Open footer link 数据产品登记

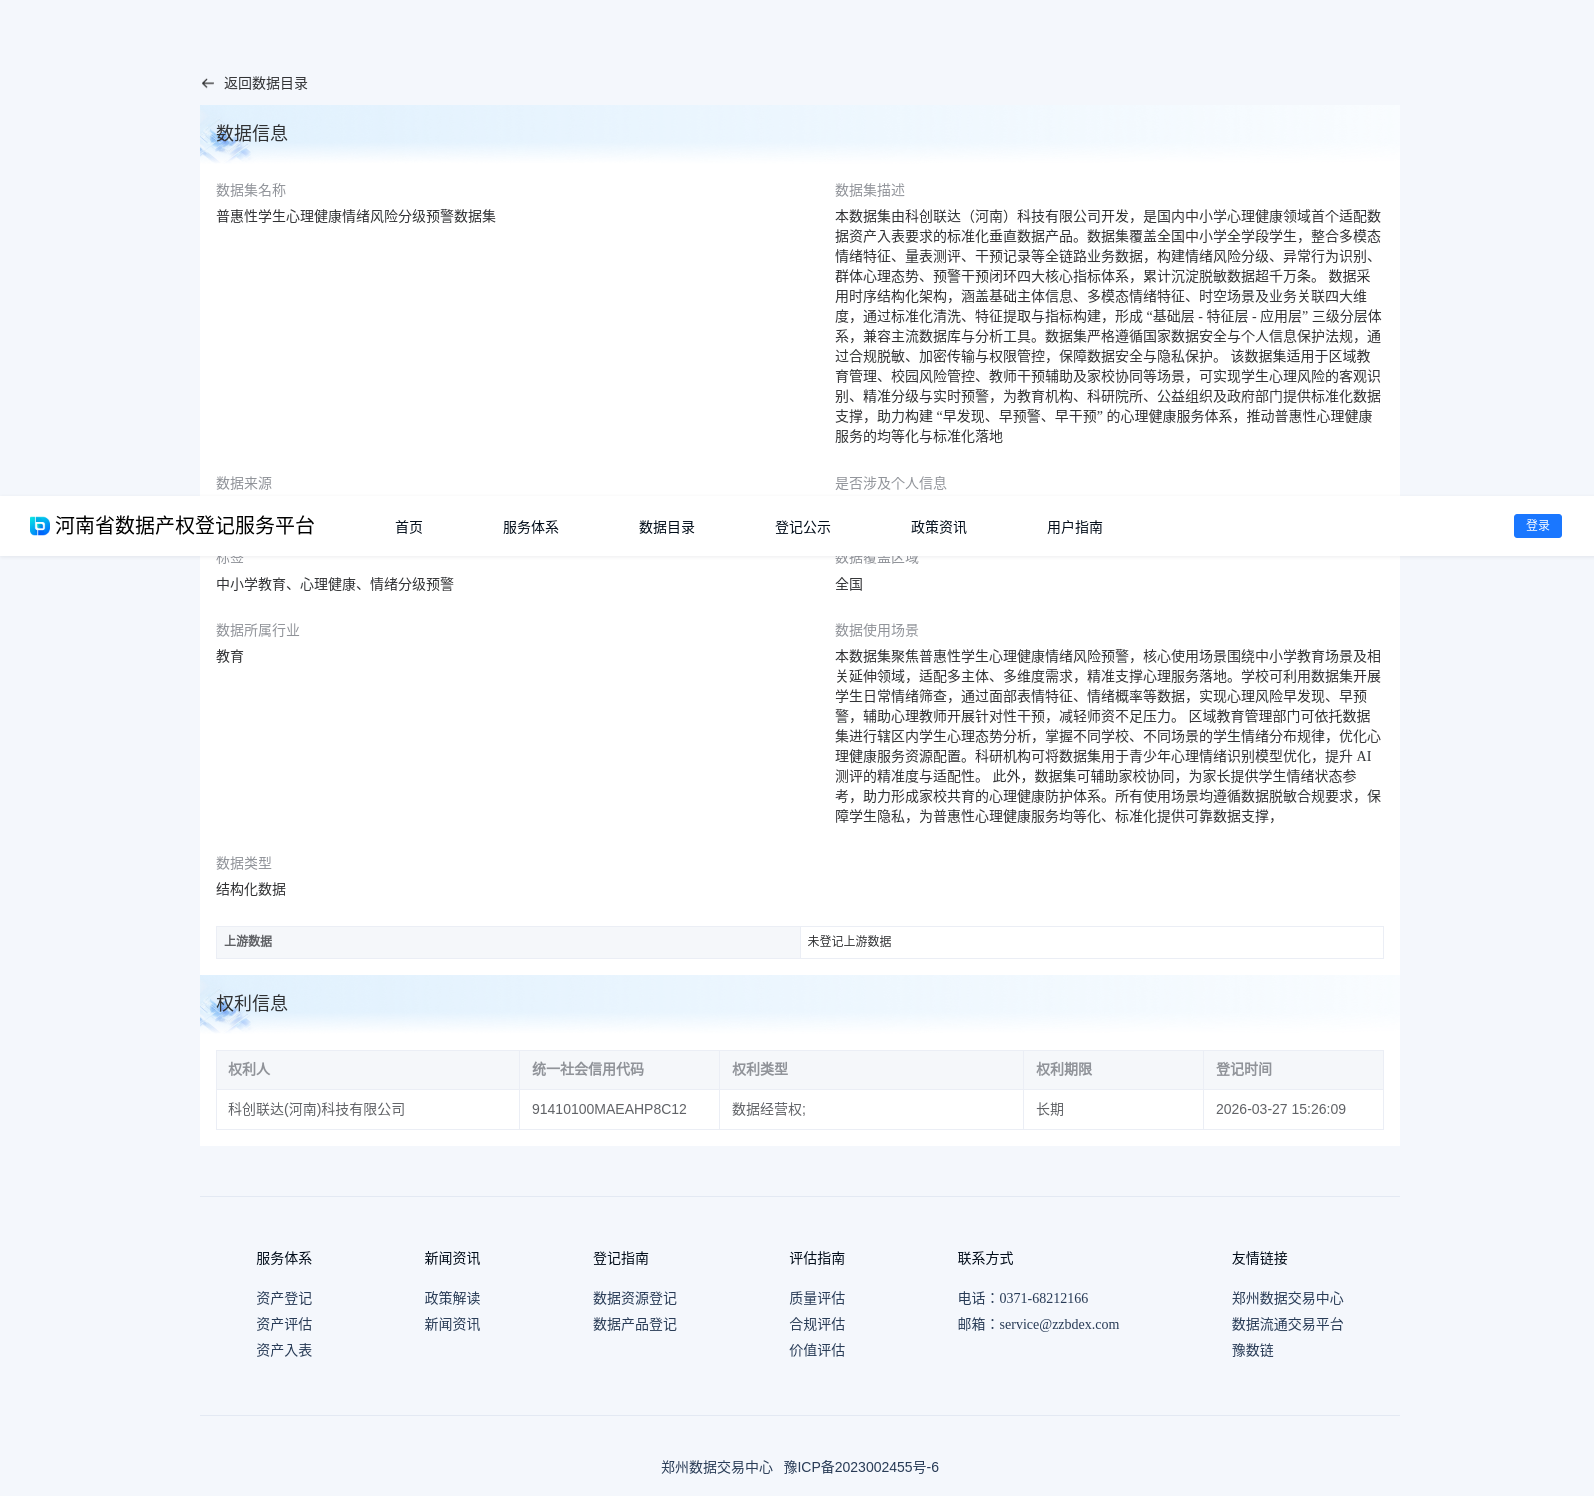635,1324
